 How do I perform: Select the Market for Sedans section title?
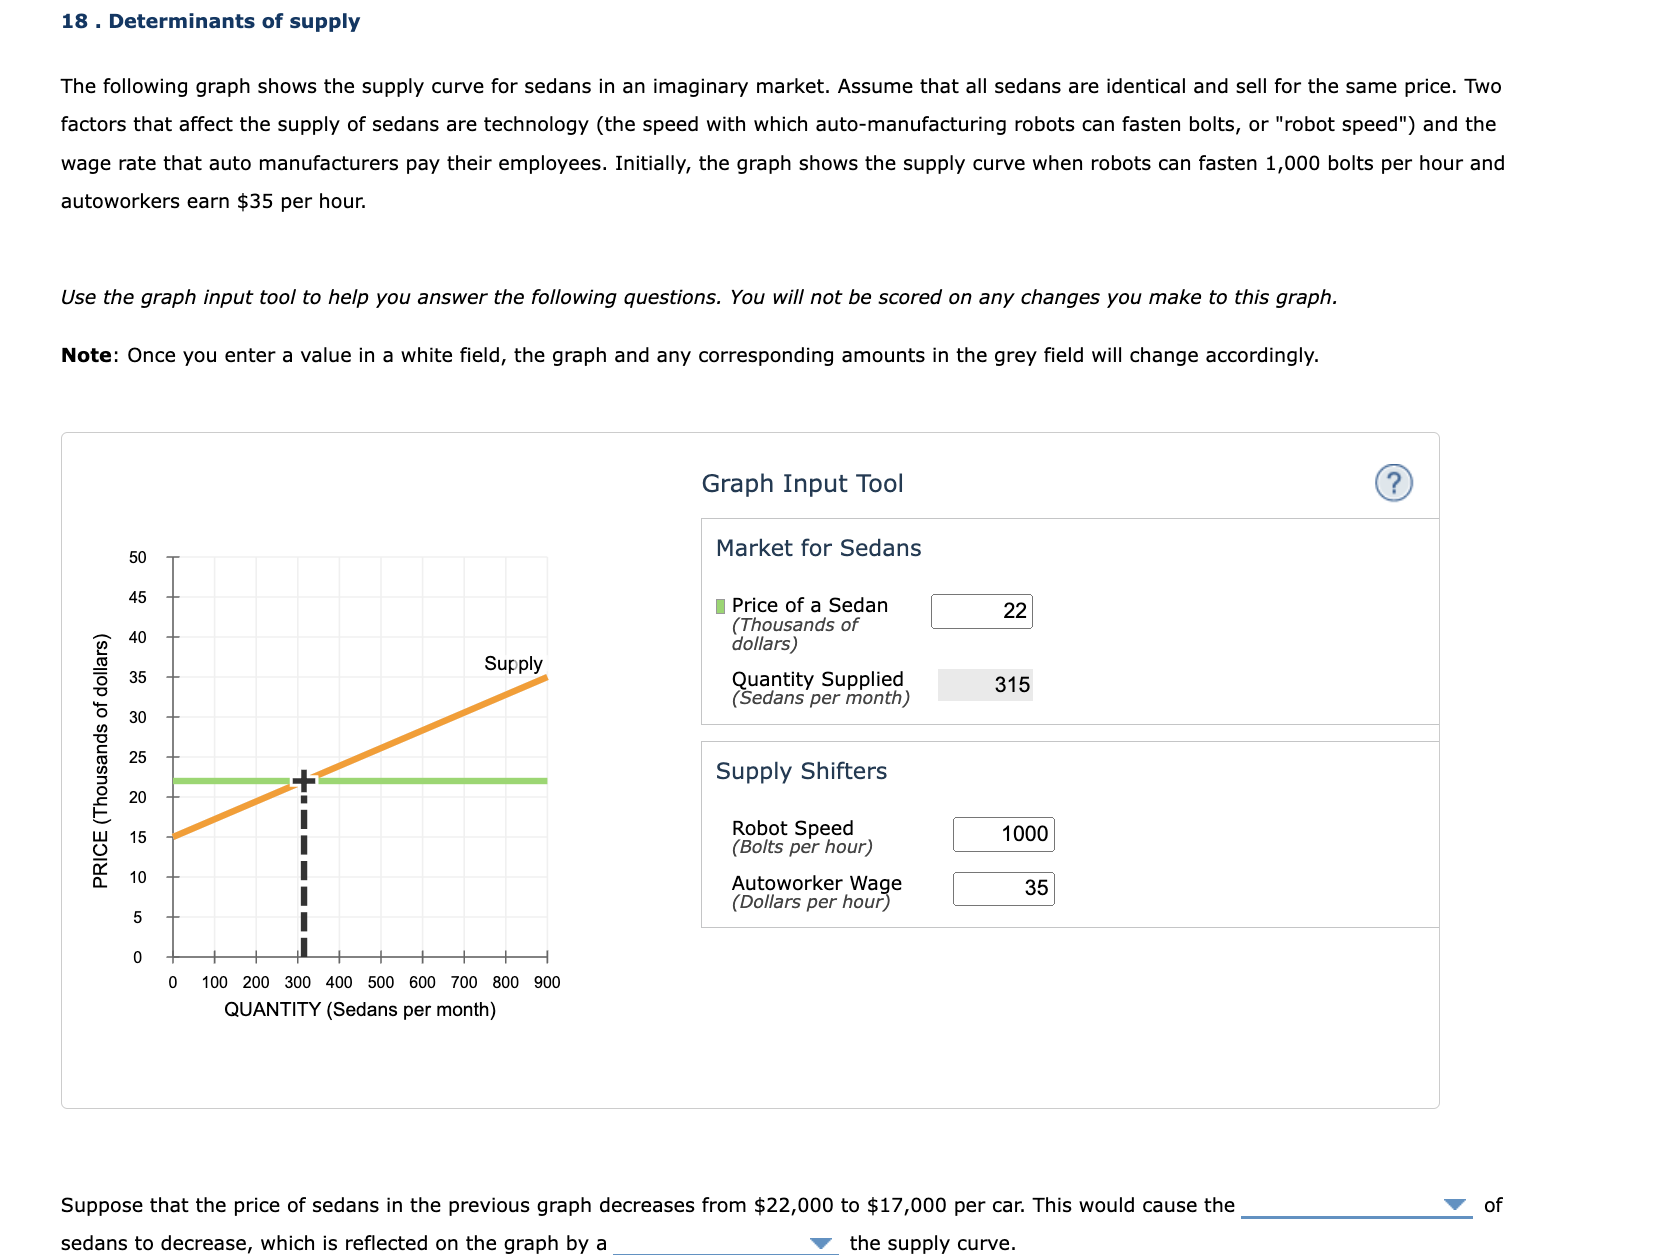(x=816, y=548)
